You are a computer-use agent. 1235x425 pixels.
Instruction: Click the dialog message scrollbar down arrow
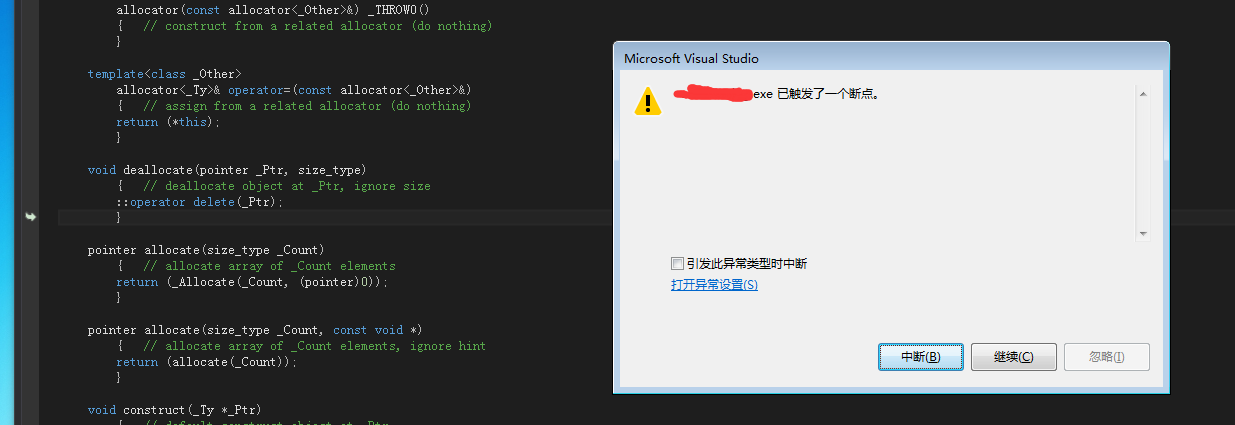1144,234
